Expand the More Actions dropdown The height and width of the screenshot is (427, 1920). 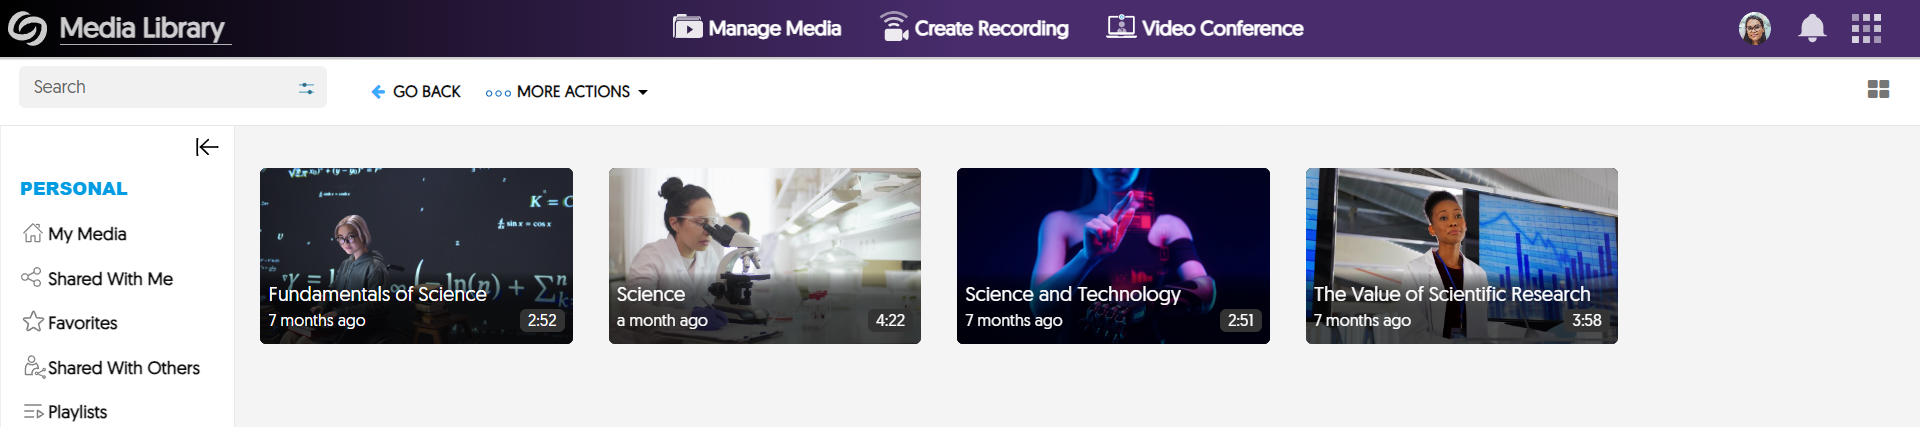tap(567, 92)
